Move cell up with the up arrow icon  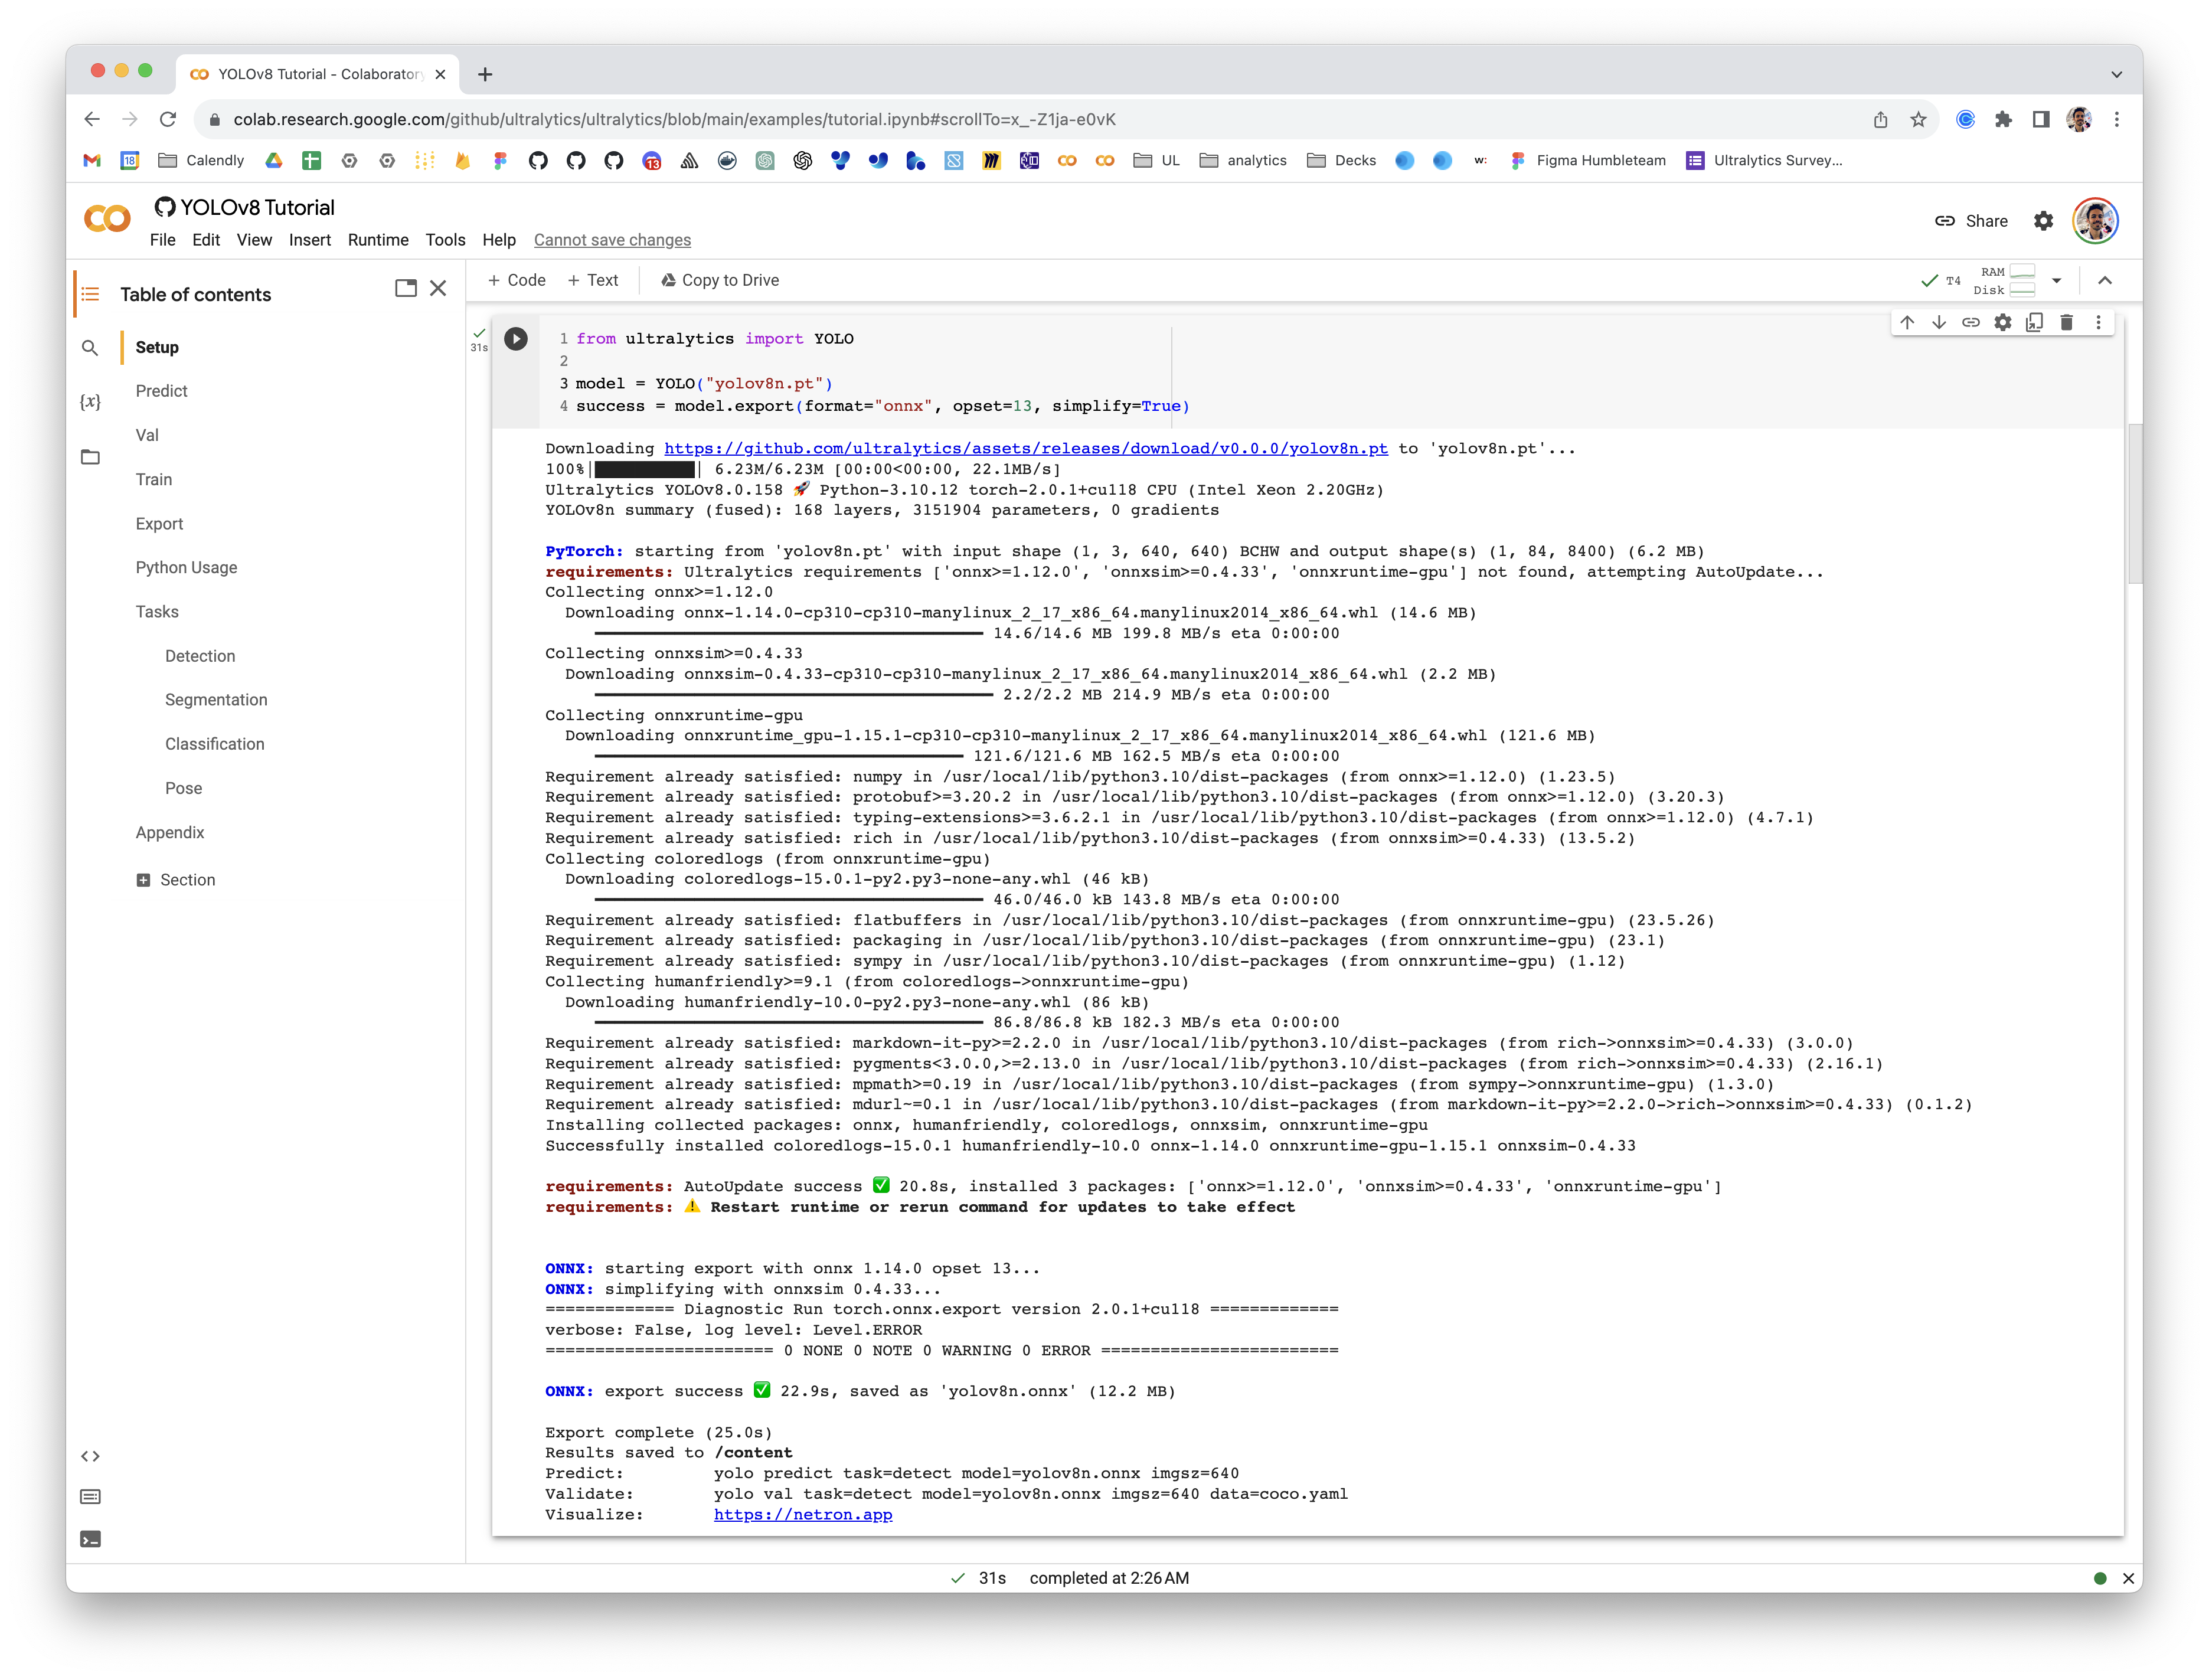1906,322
